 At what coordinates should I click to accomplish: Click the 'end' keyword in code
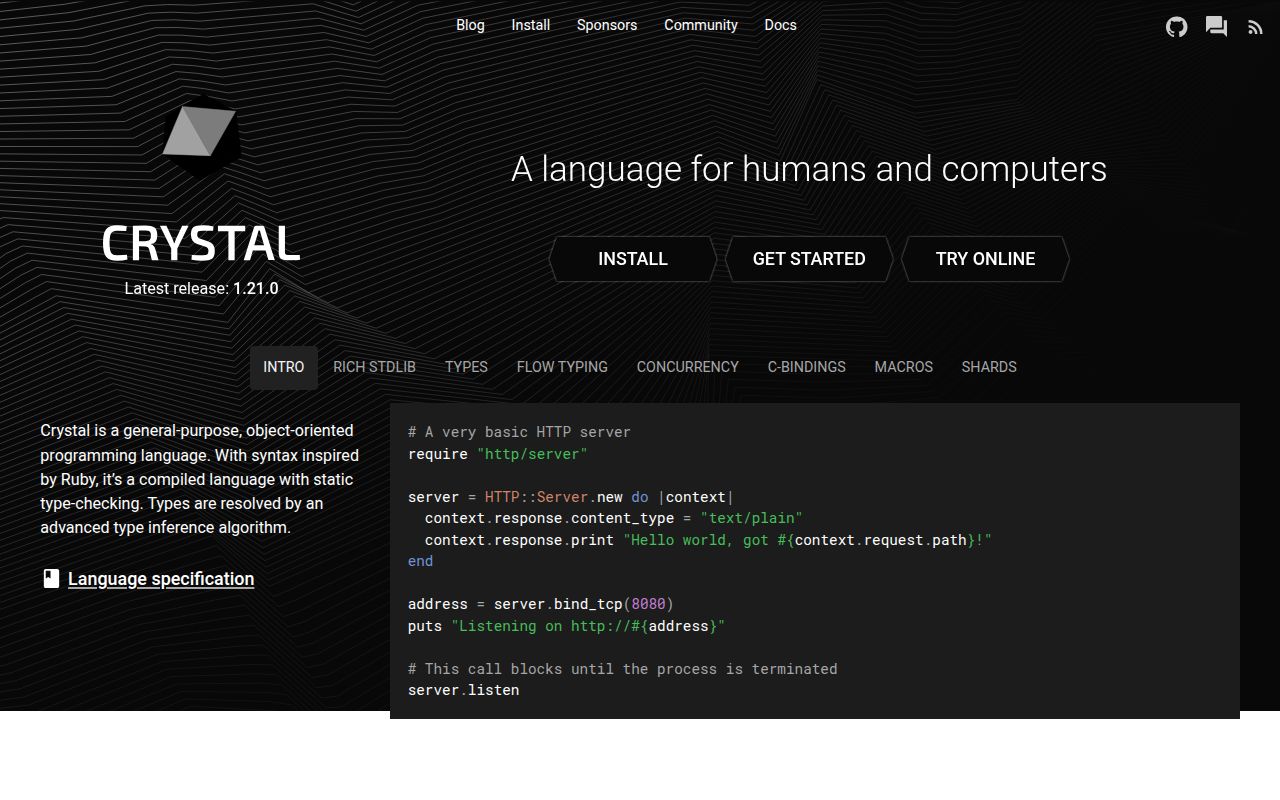(x=421, y=561)
